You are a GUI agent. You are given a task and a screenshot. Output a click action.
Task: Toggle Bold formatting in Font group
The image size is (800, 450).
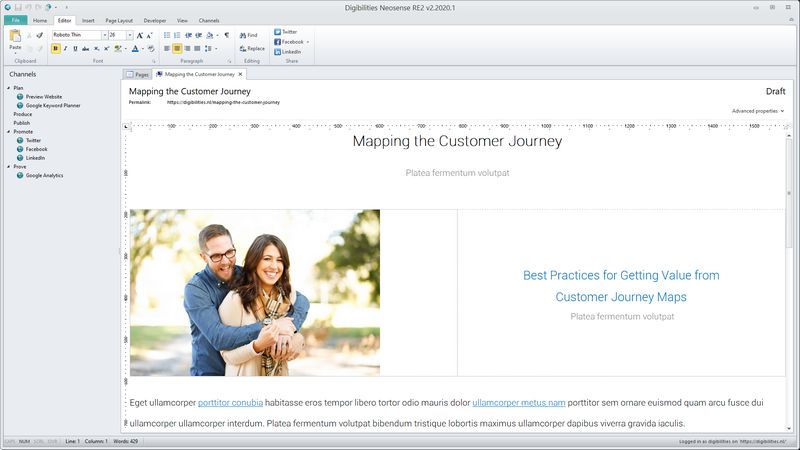tap(55, 48)
